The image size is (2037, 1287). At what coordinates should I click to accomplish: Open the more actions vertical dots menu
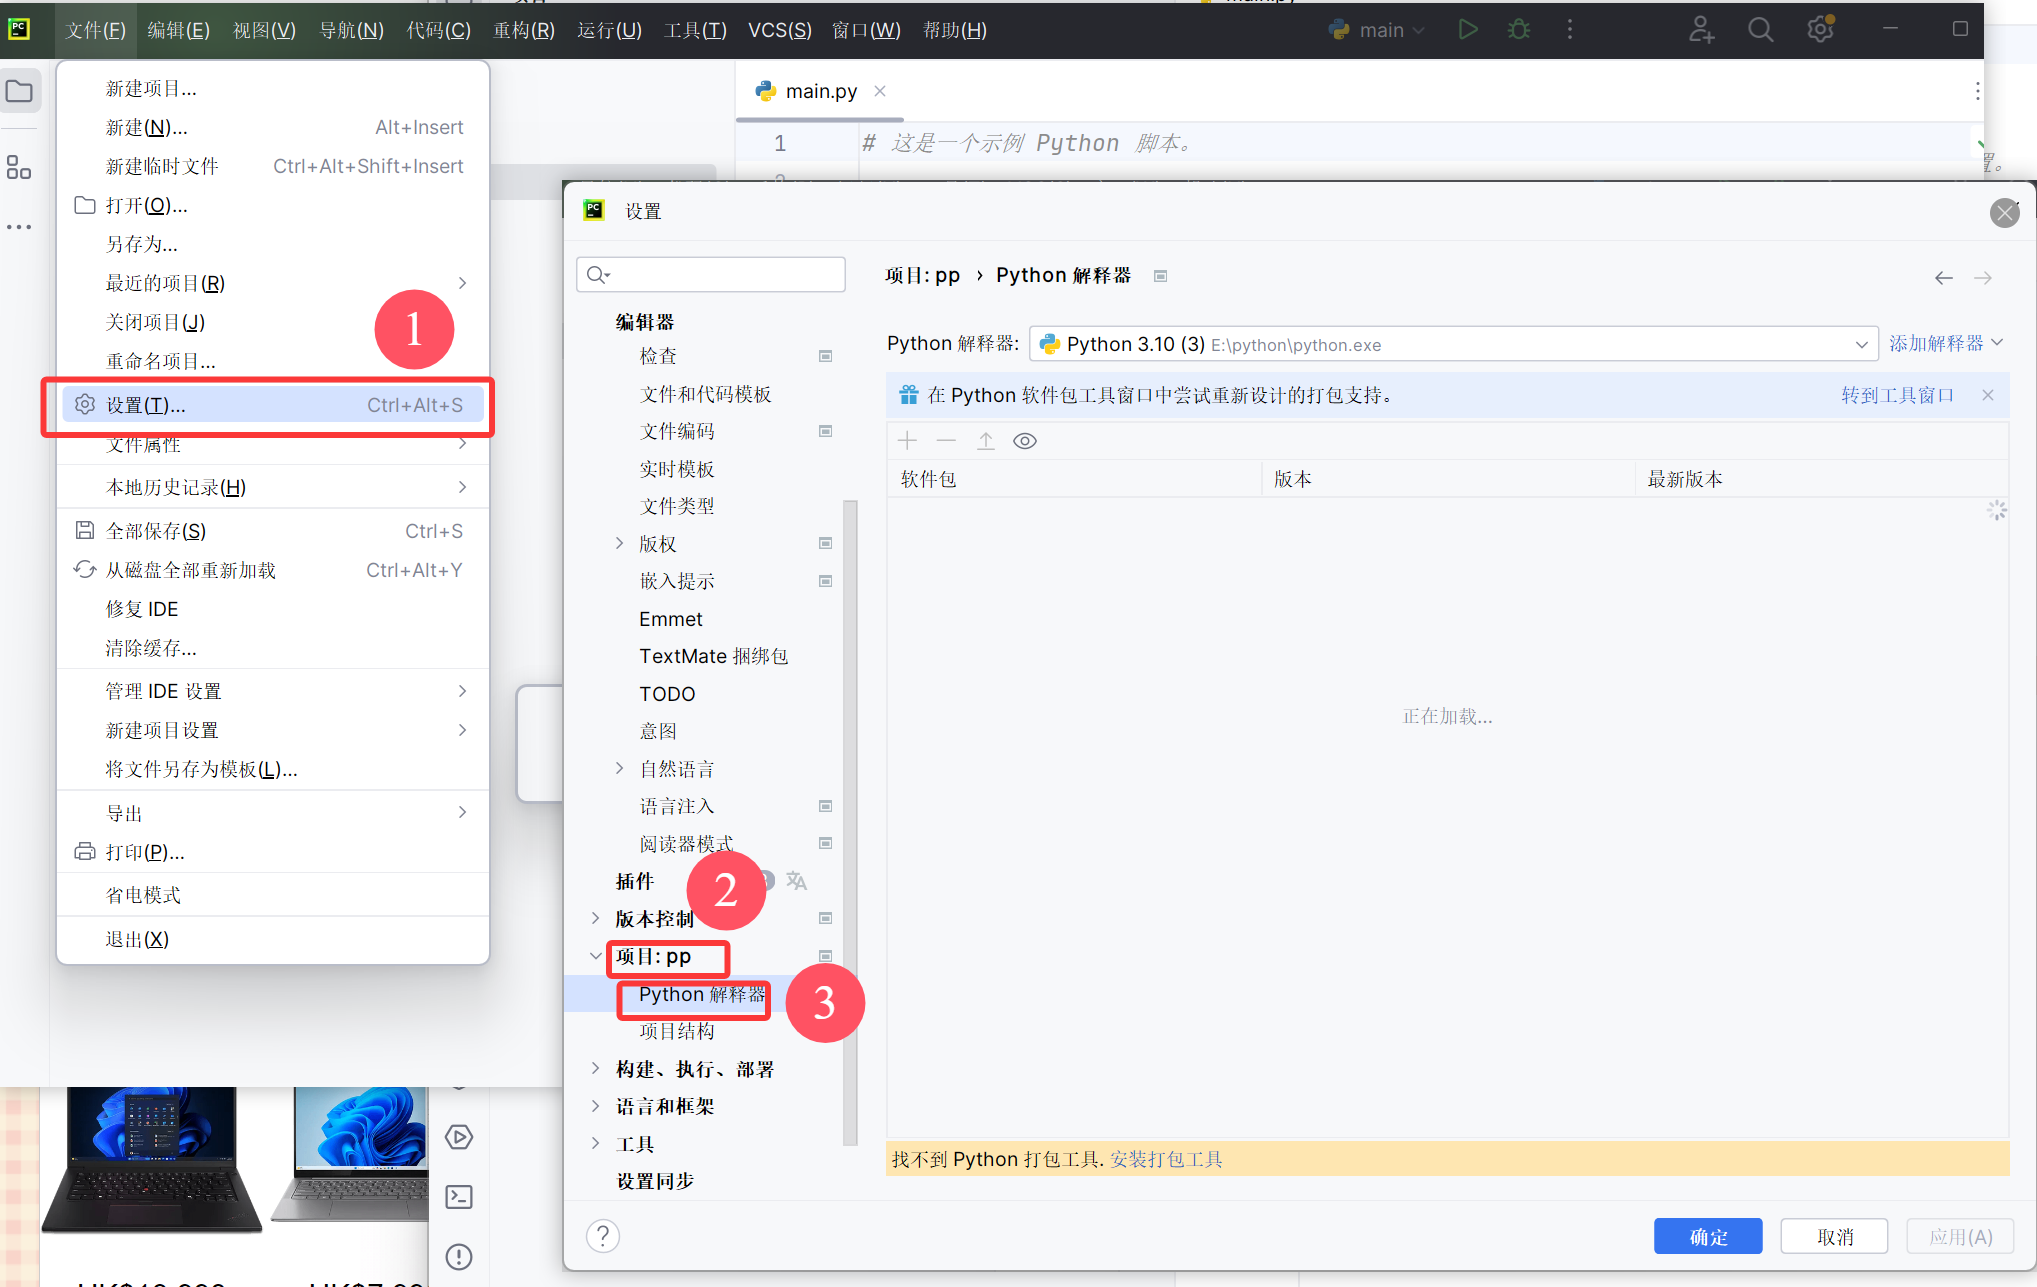[1570, 30]
